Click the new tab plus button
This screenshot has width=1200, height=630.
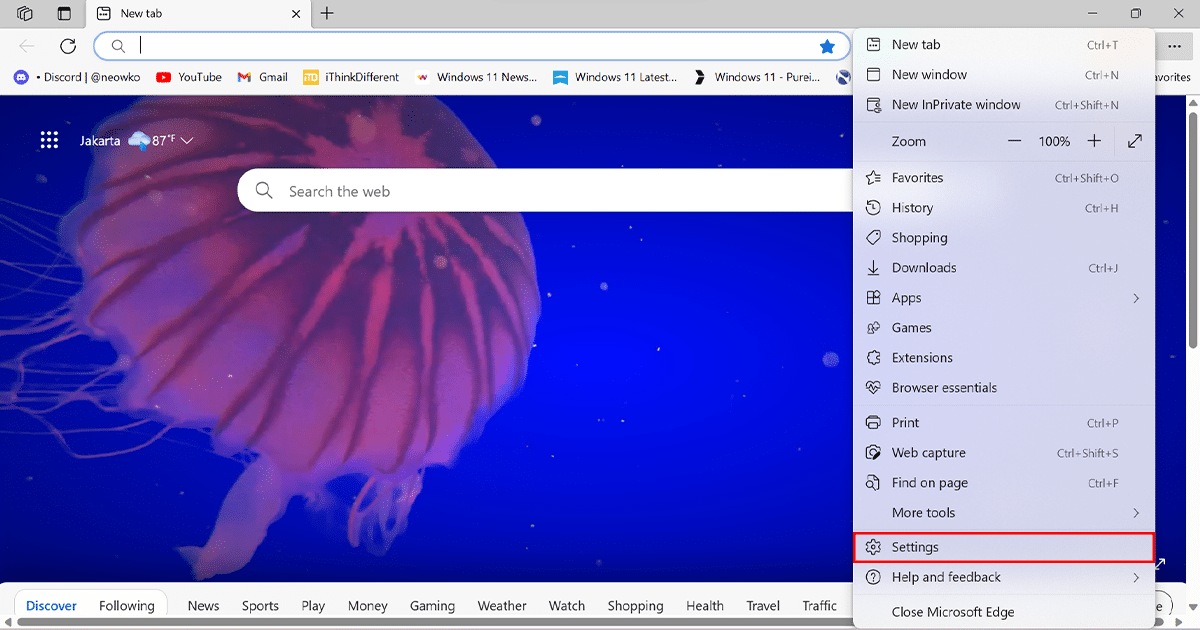327,14
